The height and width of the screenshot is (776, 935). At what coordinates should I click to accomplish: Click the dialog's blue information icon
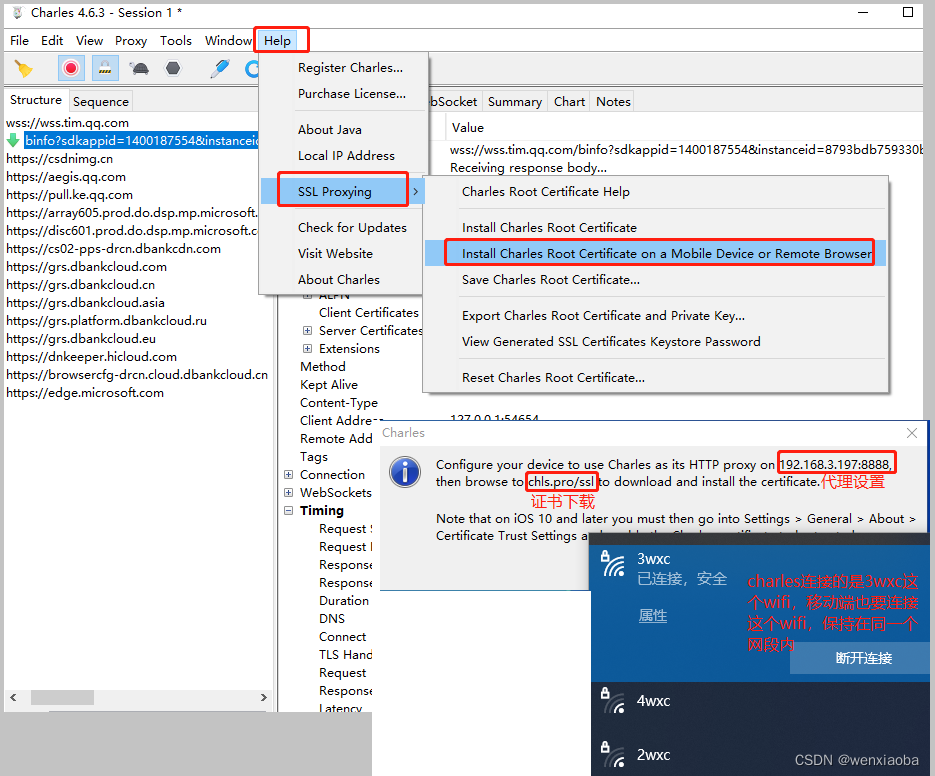[x=405, y=472]
